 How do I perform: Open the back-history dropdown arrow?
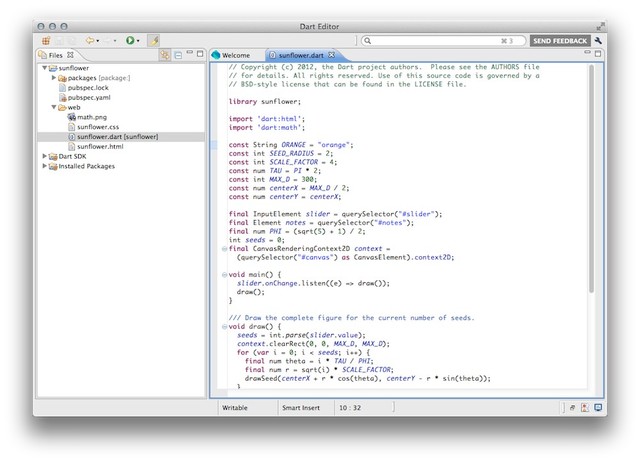[98, 41]
